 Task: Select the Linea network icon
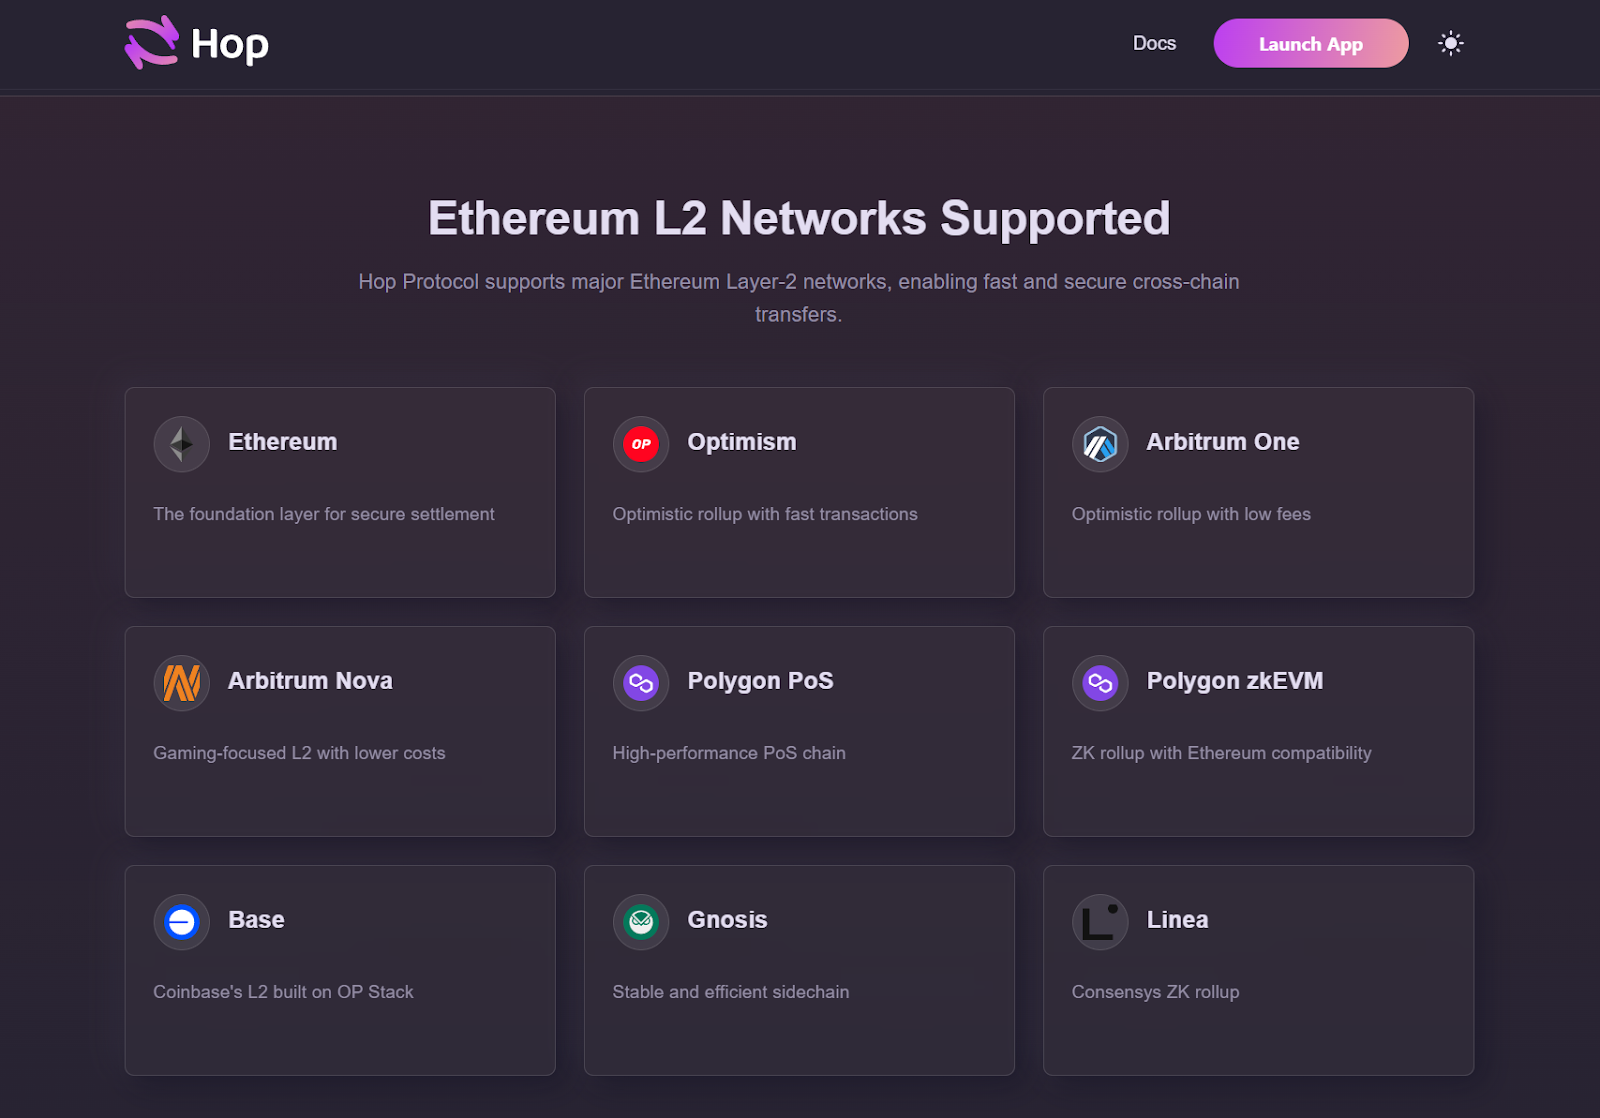[1100, 921]
